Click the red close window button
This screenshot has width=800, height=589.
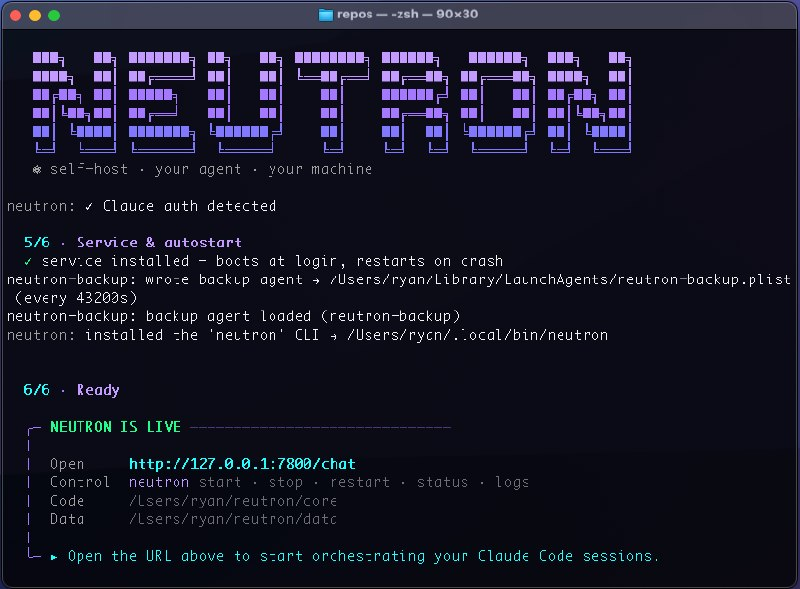click(x=15, y=15)
